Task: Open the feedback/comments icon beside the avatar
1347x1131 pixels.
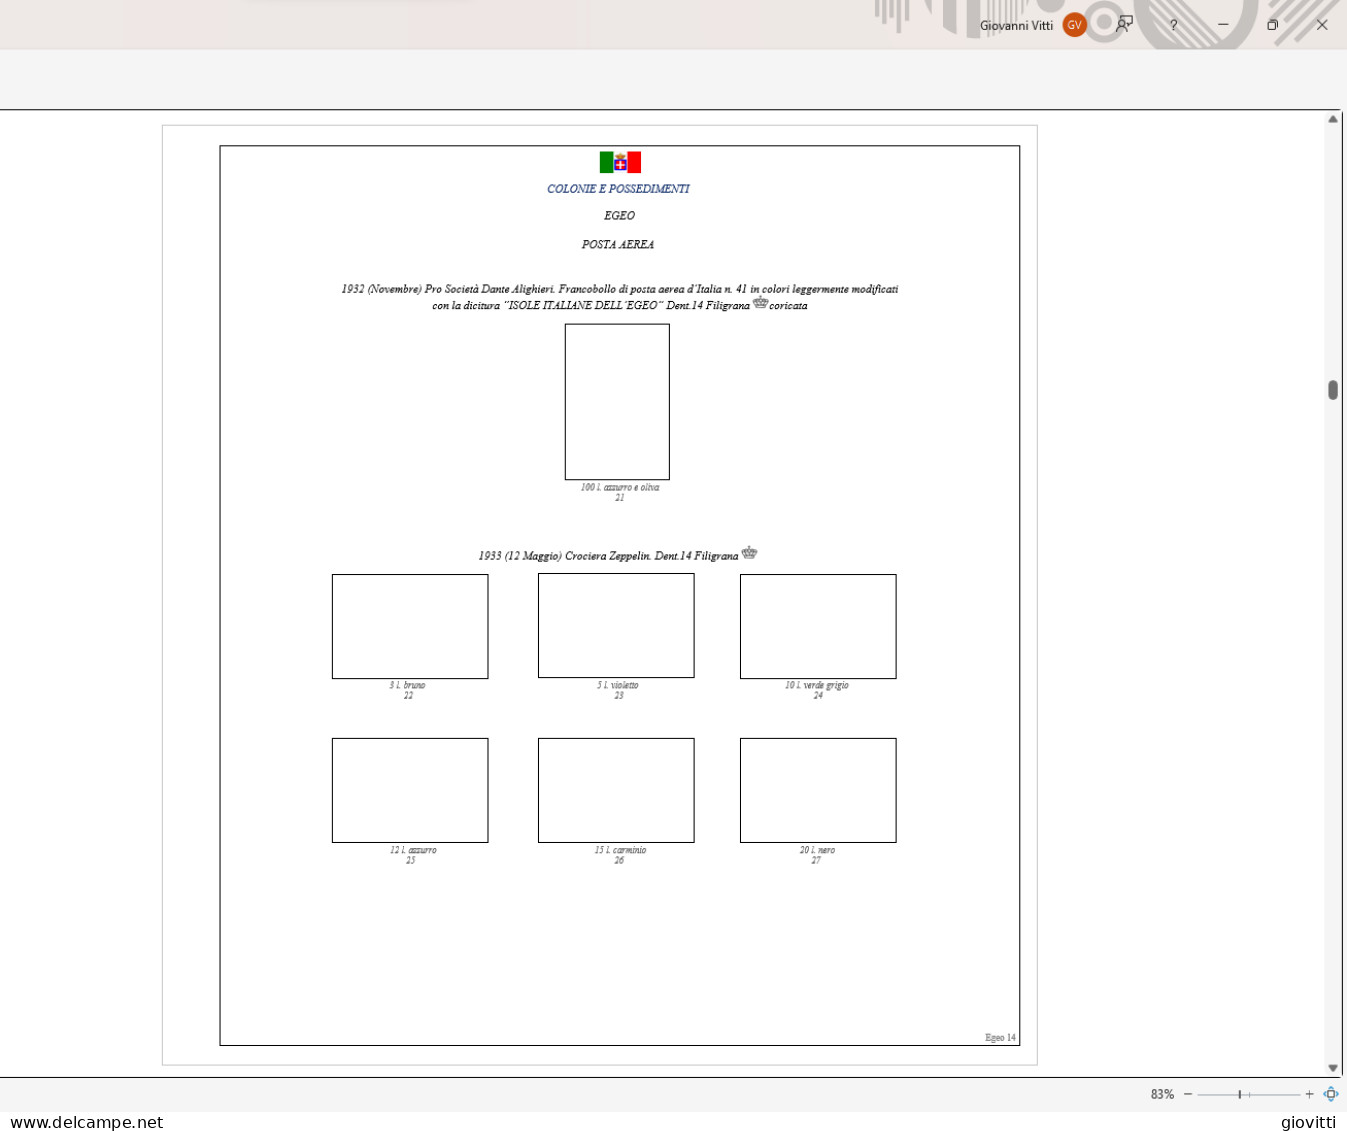Action: pos(1125,24)
